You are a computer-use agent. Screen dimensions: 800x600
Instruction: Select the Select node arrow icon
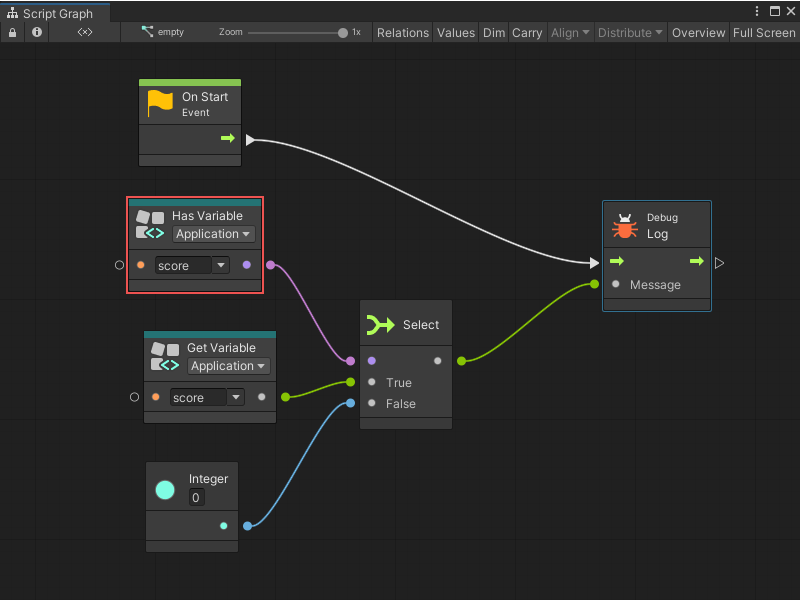click(378, 324)
